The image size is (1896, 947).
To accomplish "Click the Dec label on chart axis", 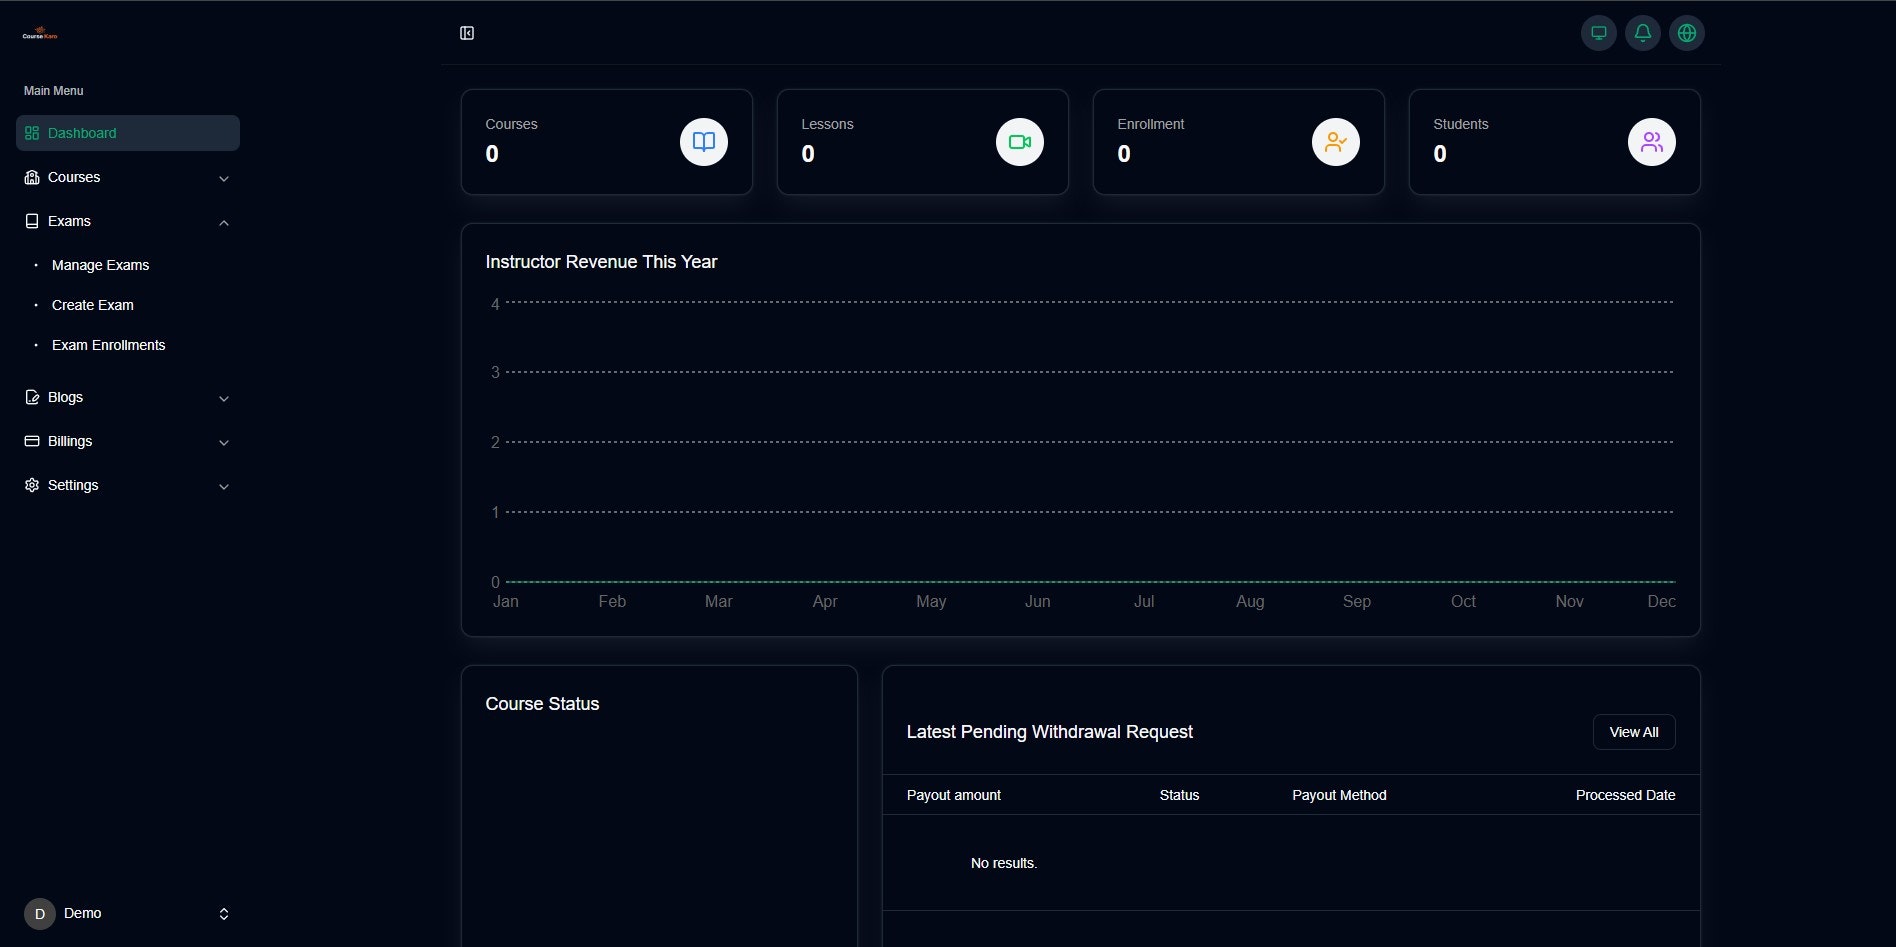I will [1661, 601].
